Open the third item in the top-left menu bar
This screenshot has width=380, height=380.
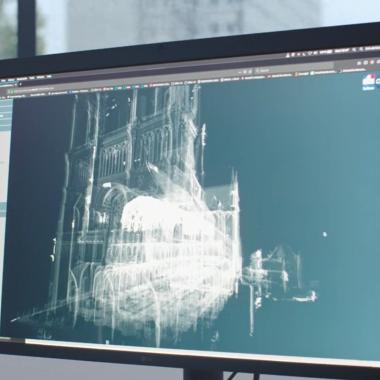click(21, 79)
